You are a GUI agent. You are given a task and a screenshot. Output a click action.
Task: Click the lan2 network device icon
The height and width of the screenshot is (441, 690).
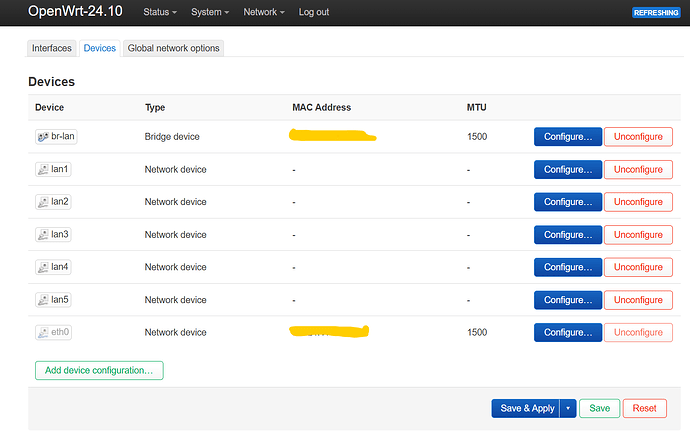point(43,202)
